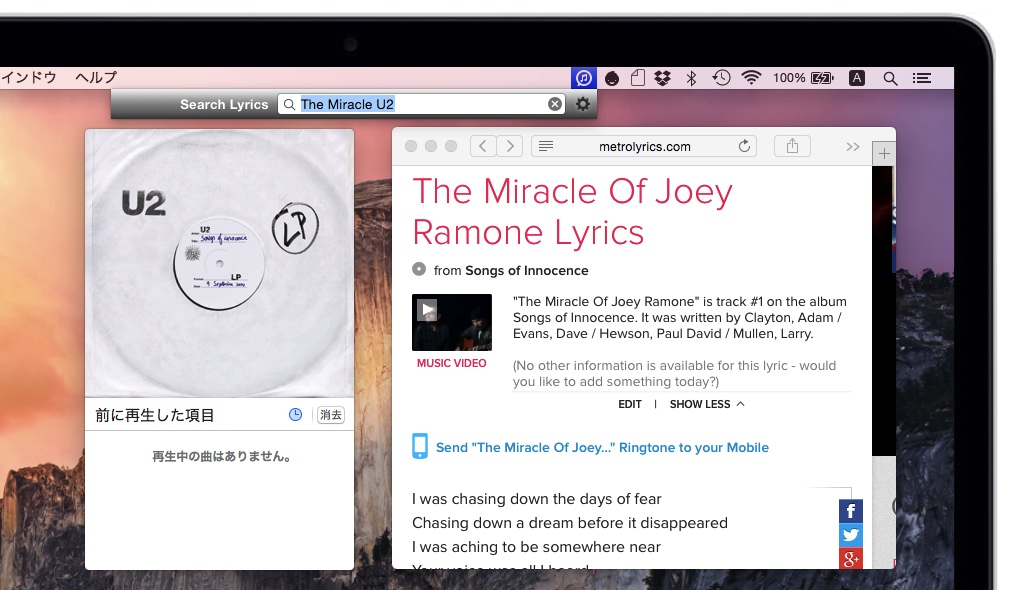Open the dark round menu bar icon
The image size is (1020, 590).
[x=611, y=79]
